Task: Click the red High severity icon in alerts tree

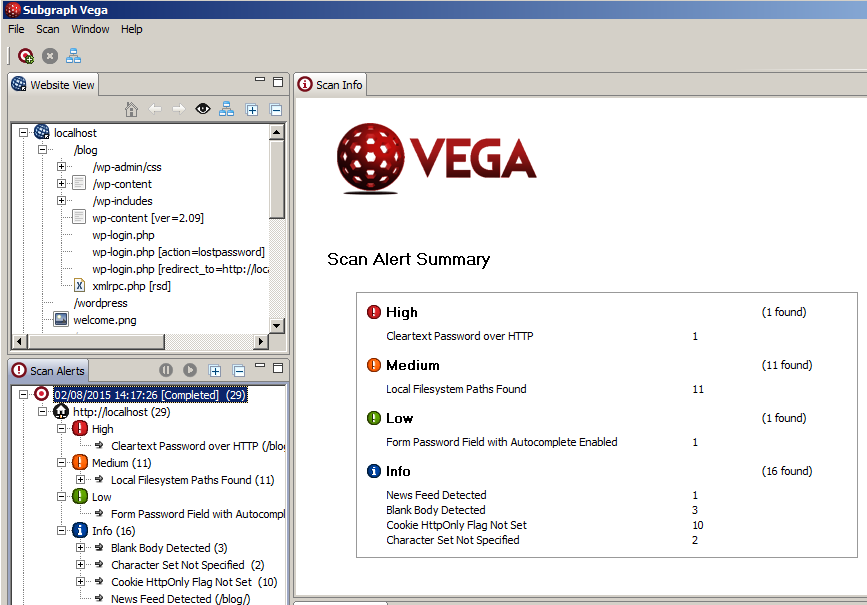Action: [80, 429]
